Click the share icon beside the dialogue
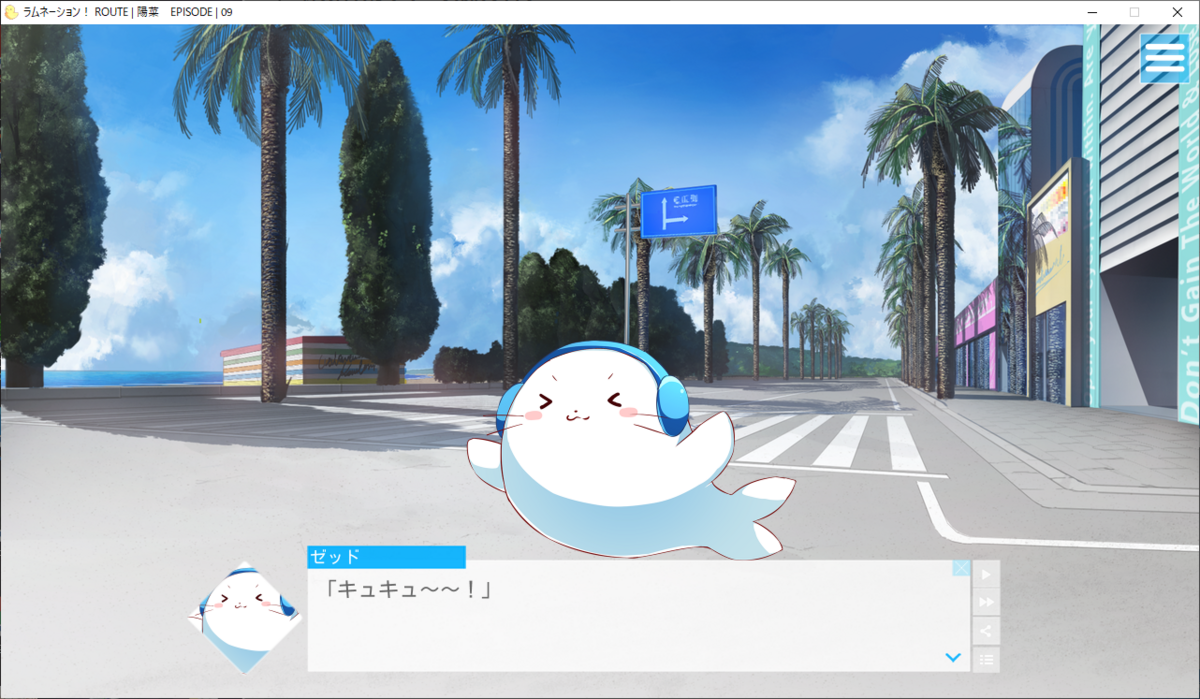Viewport: 1200px width, 699px height. pyautogui.click(x=986, y=630)
